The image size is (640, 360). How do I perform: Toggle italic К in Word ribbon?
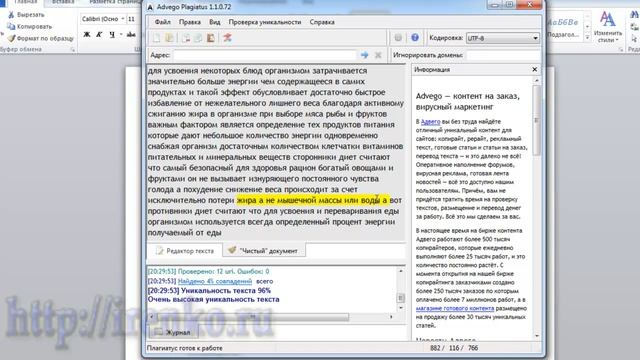click(x=99, y=35)
